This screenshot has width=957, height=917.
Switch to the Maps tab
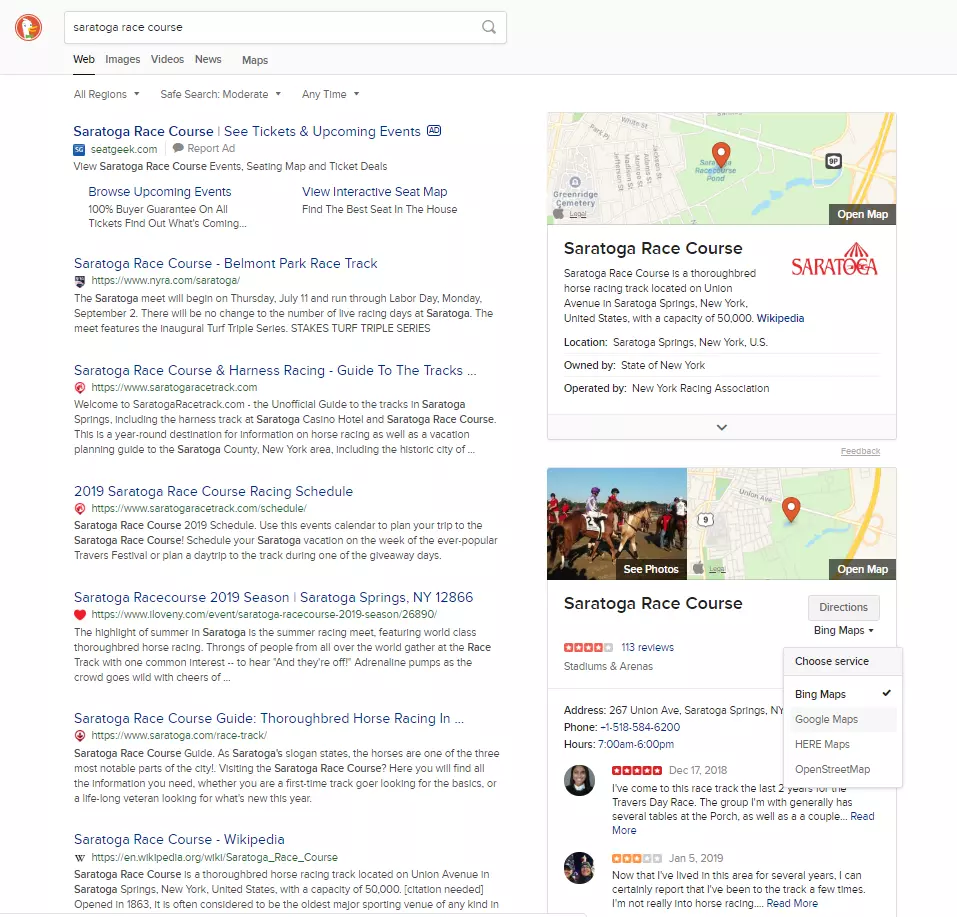254,60
